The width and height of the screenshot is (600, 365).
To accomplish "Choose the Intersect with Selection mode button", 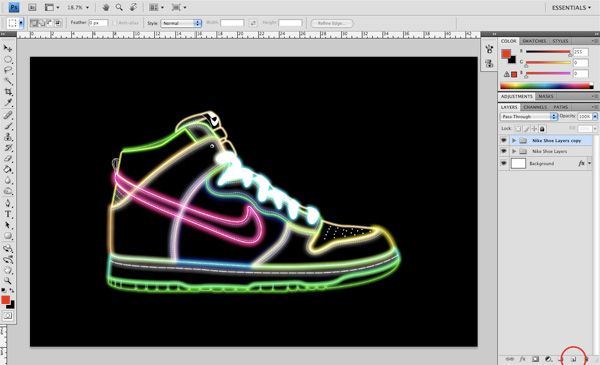I will [58, 23].
